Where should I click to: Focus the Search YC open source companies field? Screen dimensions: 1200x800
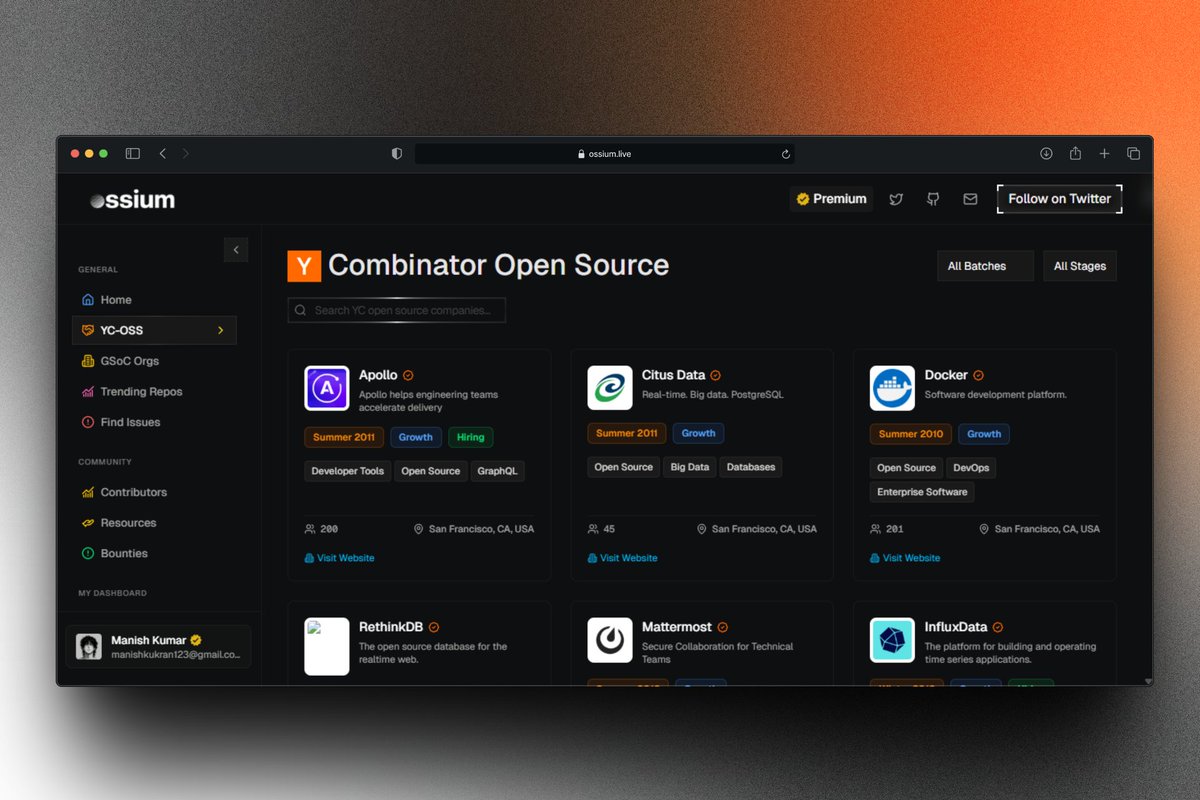pyautogui.click(x=397, y=310)
